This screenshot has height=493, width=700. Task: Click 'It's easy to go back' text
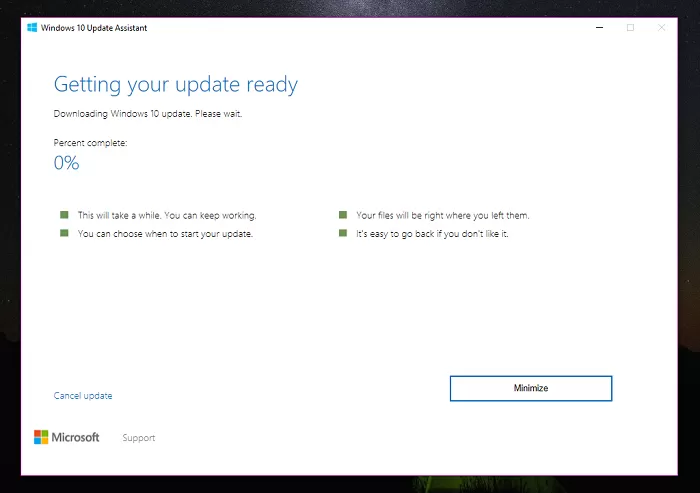click(432, 234)
